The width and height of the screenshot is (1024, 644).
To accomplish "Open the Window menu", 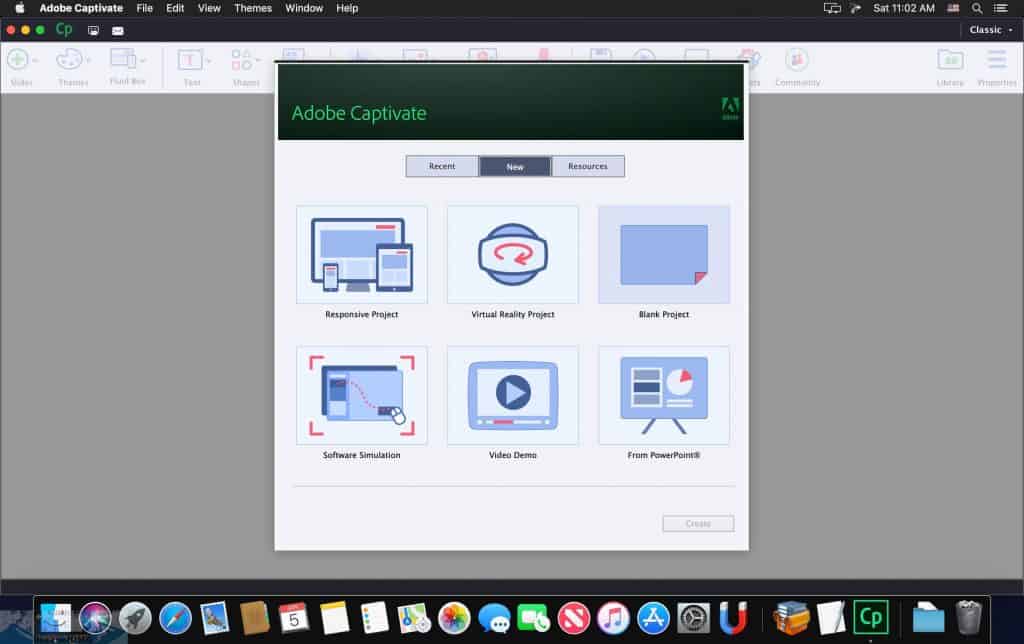I will 304,8.
